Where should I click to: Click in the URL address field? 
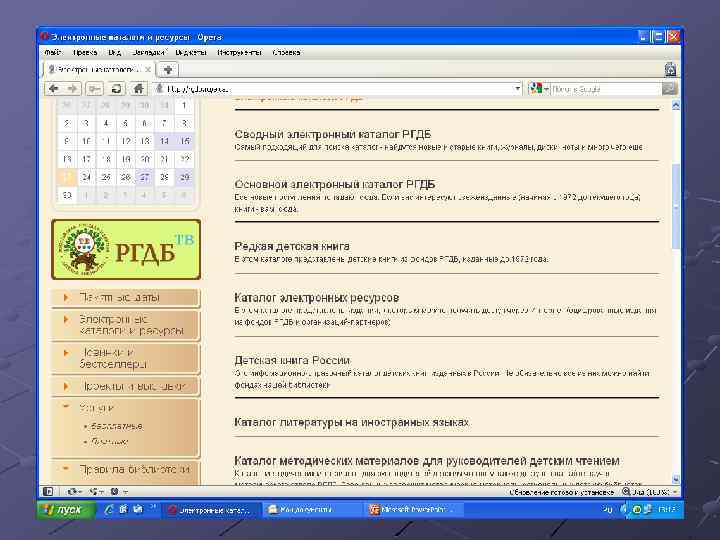[338, 89]
